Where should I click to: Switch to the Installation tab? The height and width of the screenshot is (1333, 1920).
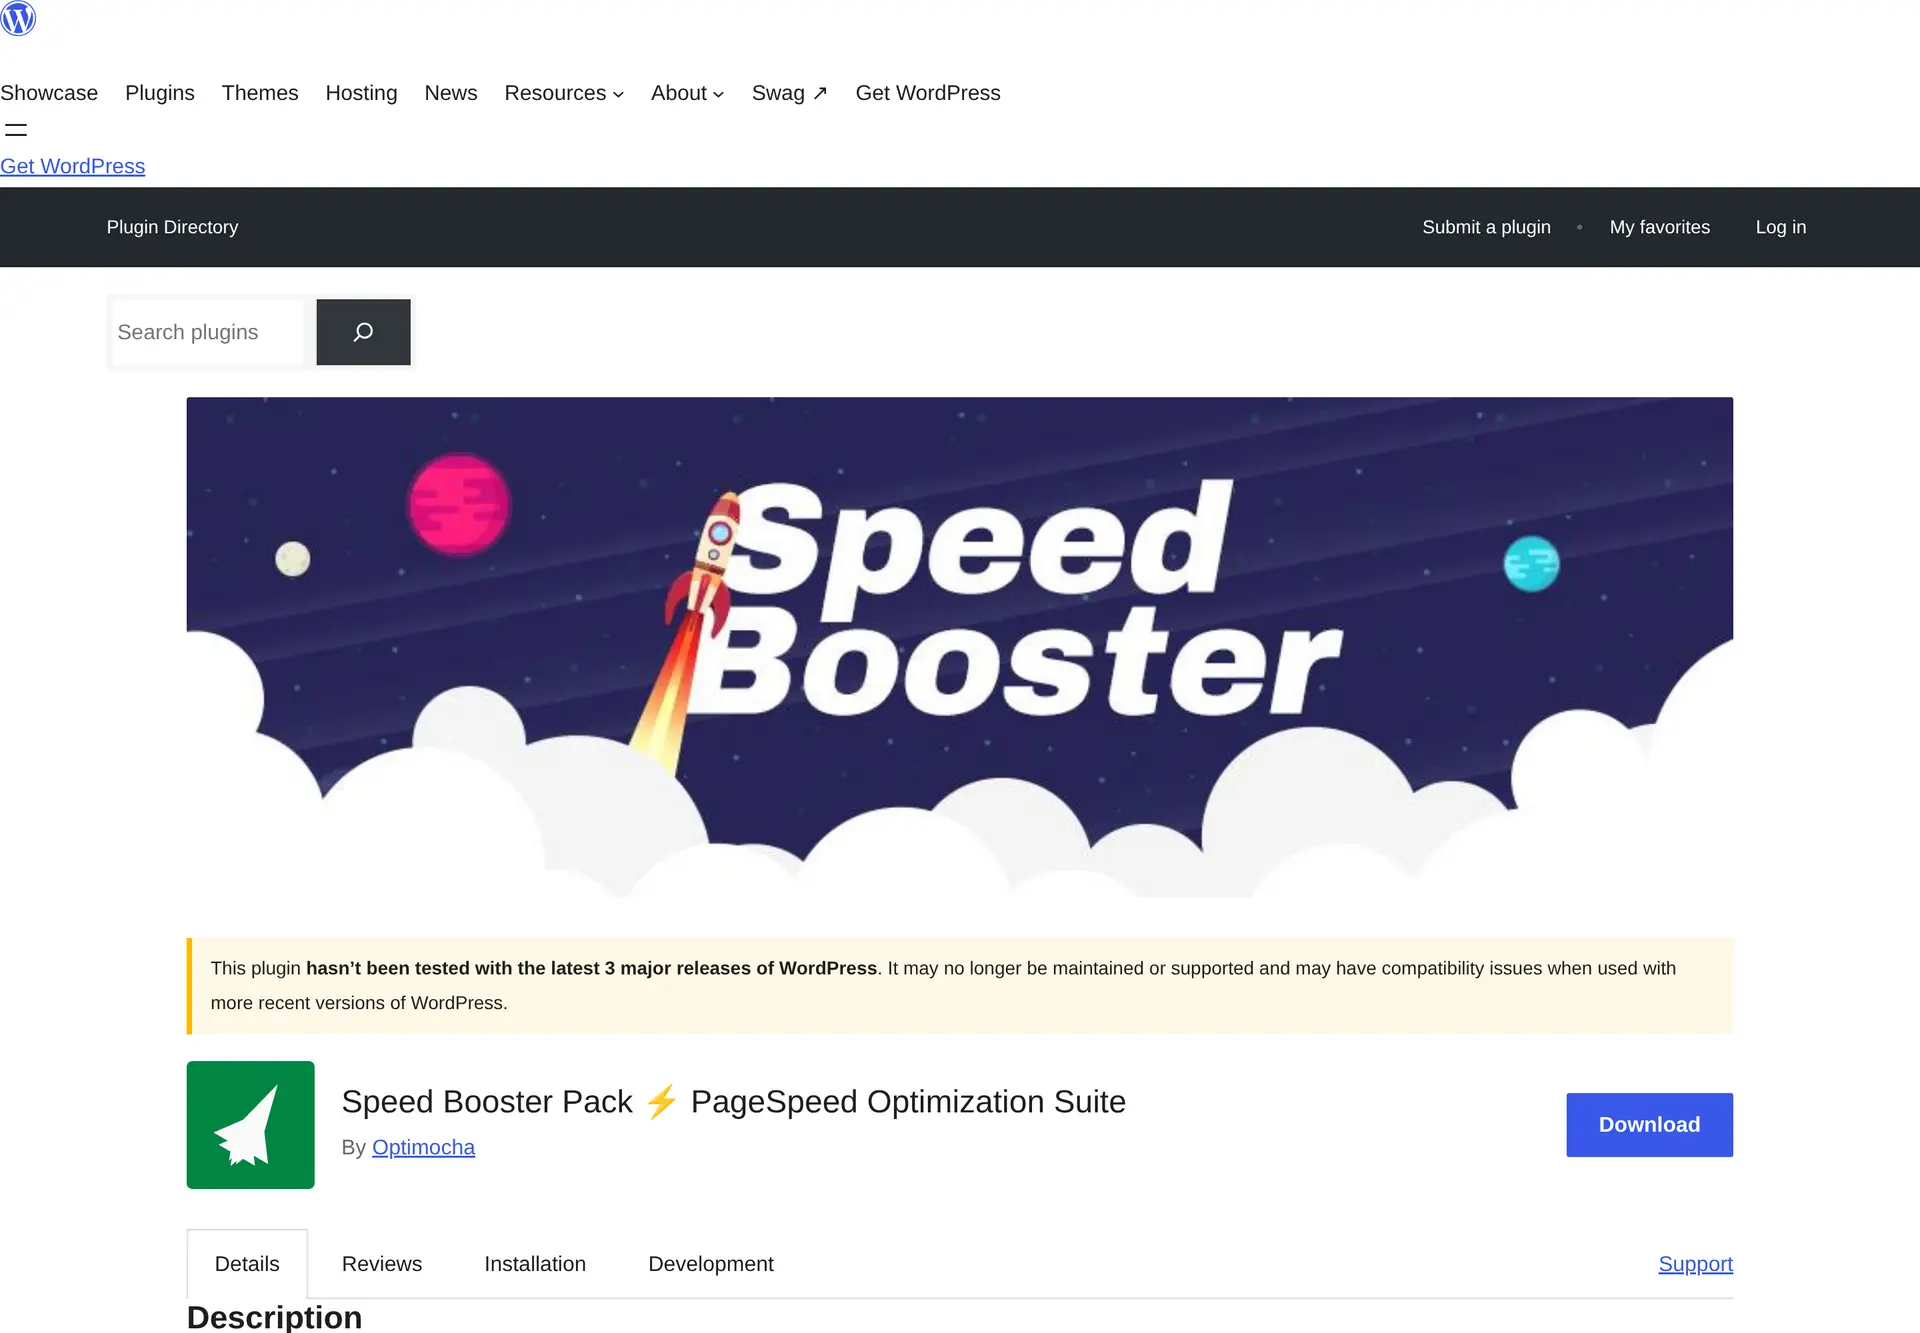[x=535, y=1264]
